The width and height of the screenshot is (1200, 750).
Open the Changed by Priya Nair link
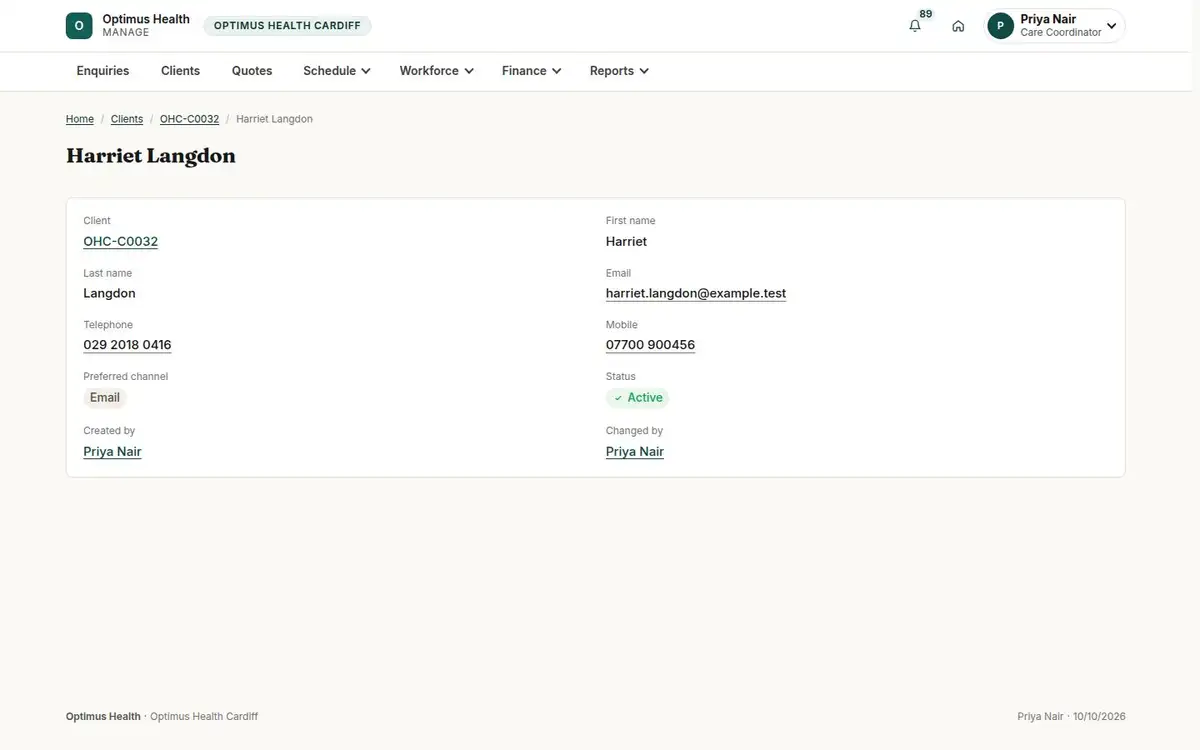tap(635, 452)
